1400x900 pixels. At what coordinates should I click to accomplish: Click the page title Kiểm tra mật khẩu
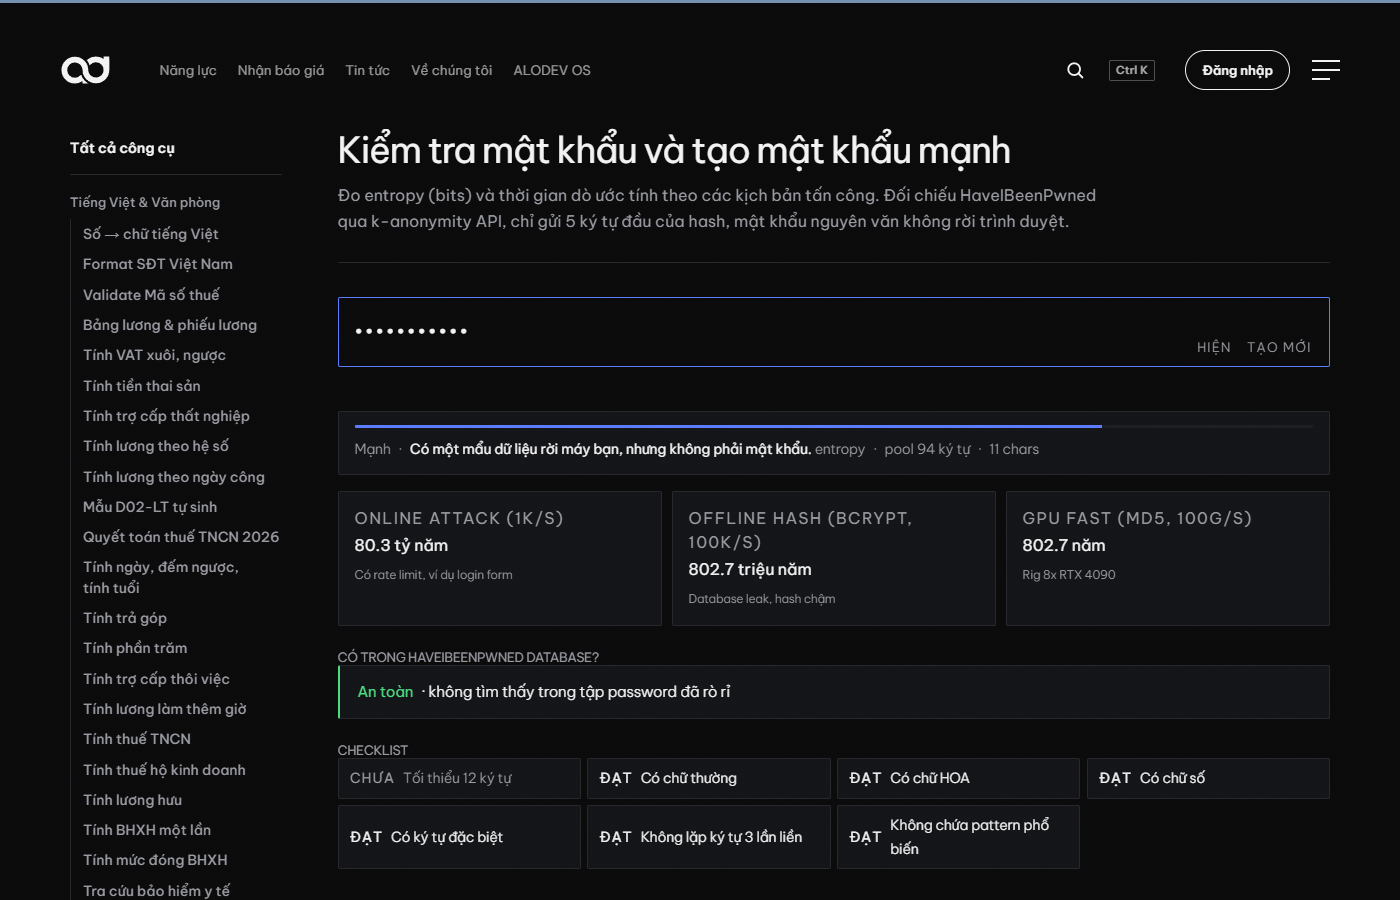click(x=674, y=151)
